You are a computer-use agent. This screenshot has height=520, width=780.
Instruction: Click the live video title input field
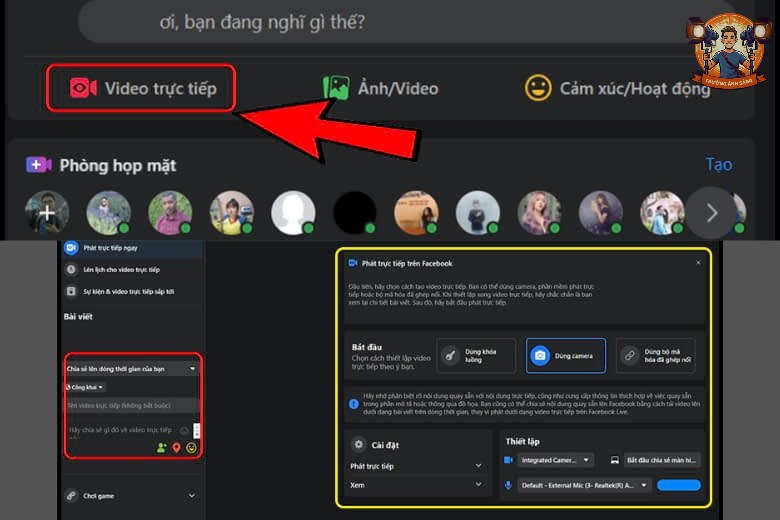click(132, 406)
